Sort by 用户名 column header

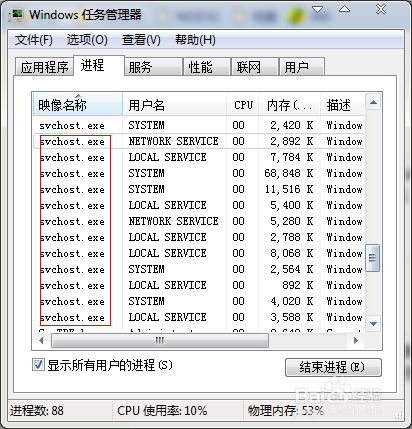[x=175, y=105]
